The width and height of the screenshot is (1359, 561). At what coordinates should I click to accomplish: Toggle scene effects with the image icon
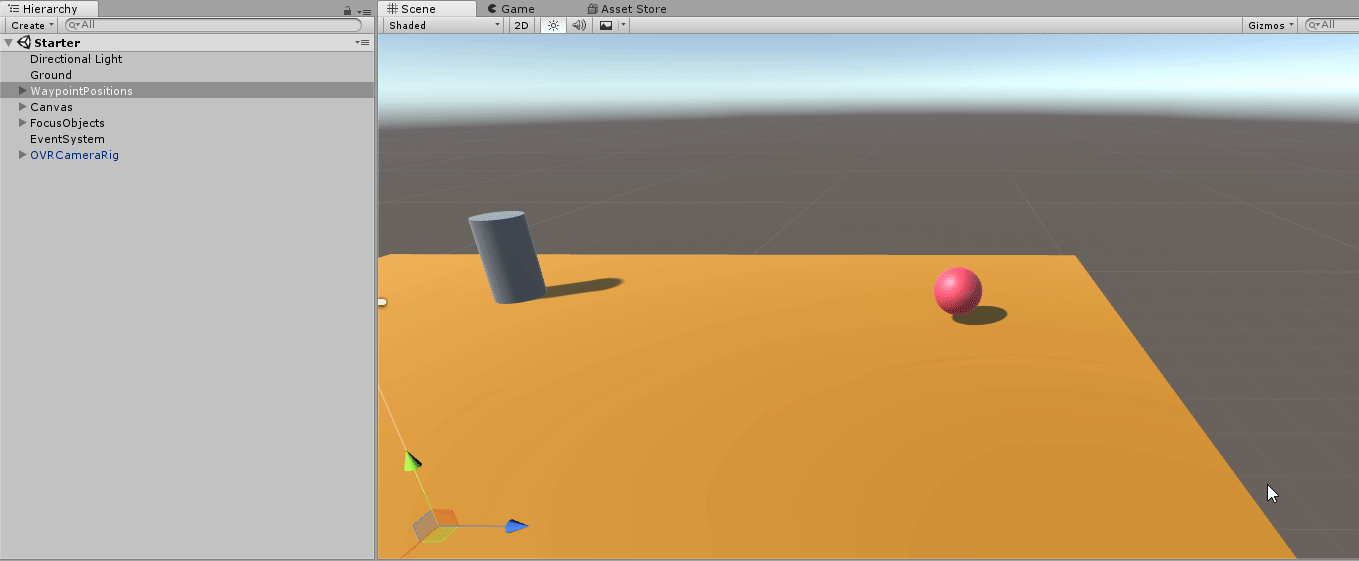(606, 25)
